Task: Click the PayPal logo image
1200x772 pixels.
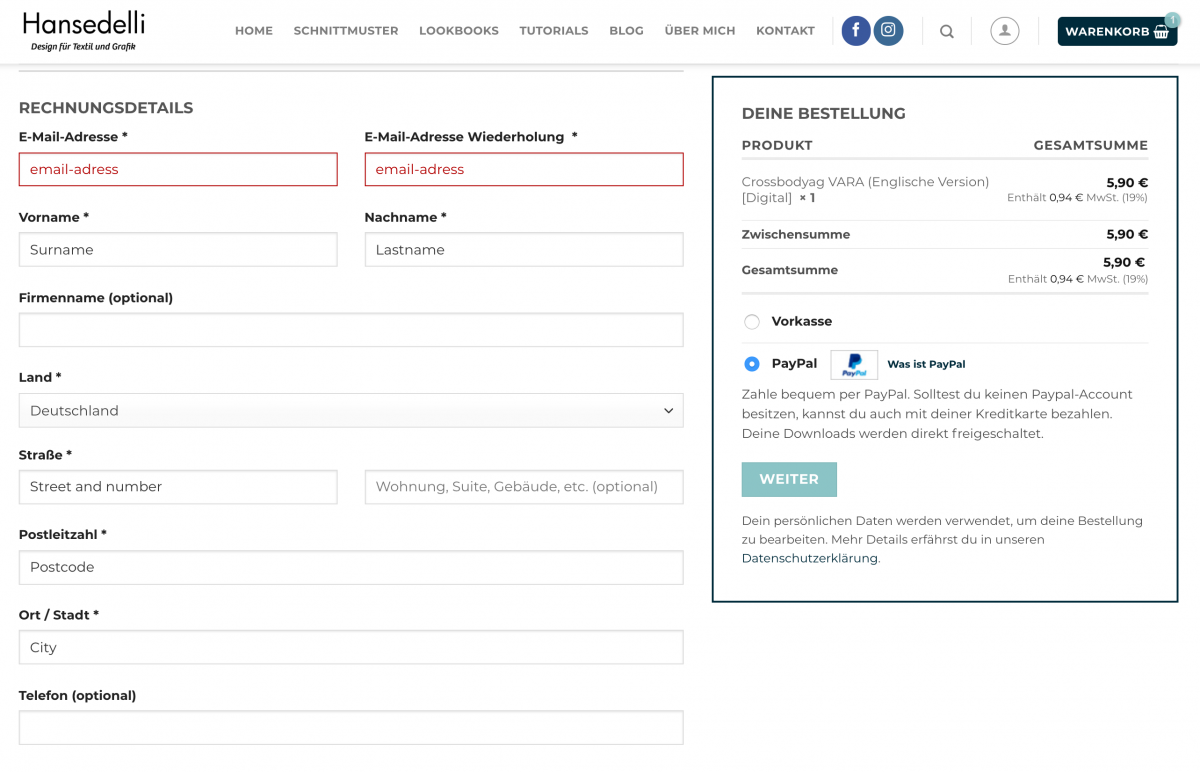Action: pyautogui.click(x=854, y=364)
